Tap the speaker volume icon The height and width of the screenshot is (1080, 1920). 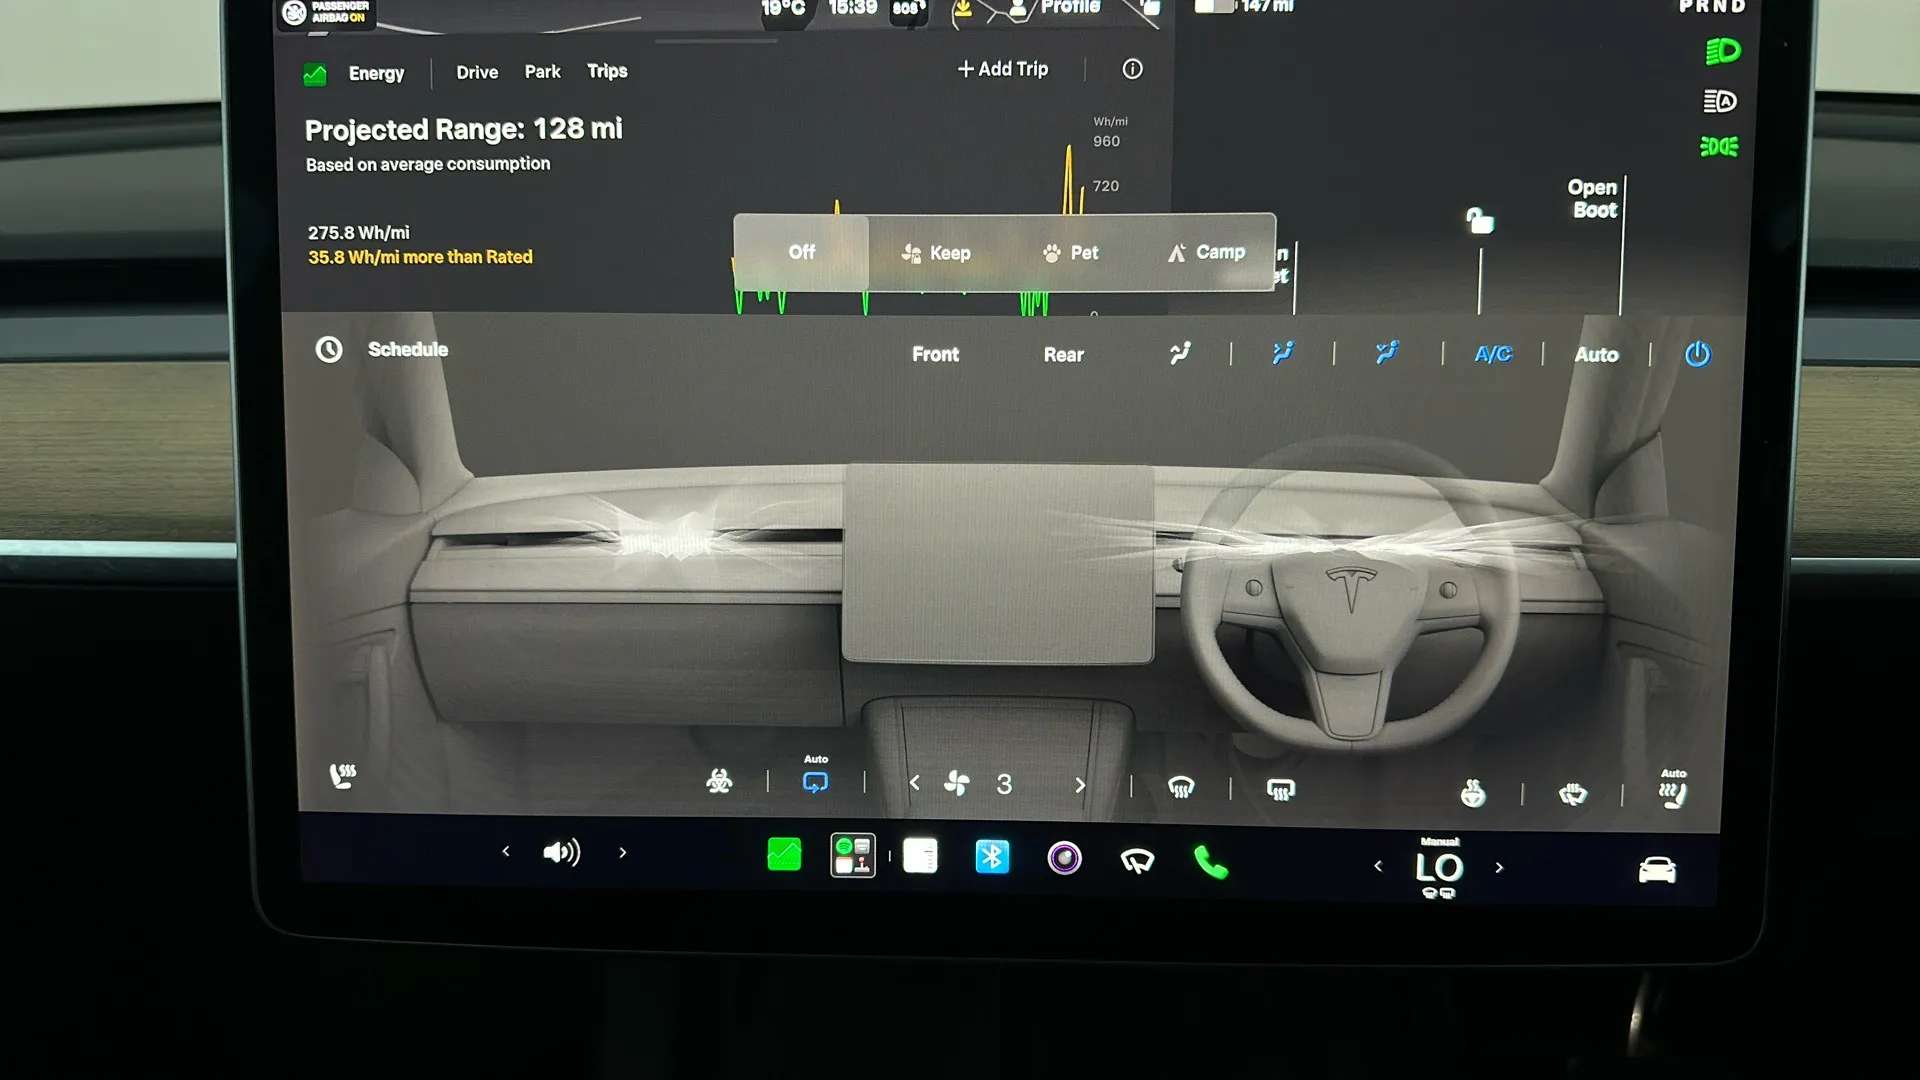(561, 852)
